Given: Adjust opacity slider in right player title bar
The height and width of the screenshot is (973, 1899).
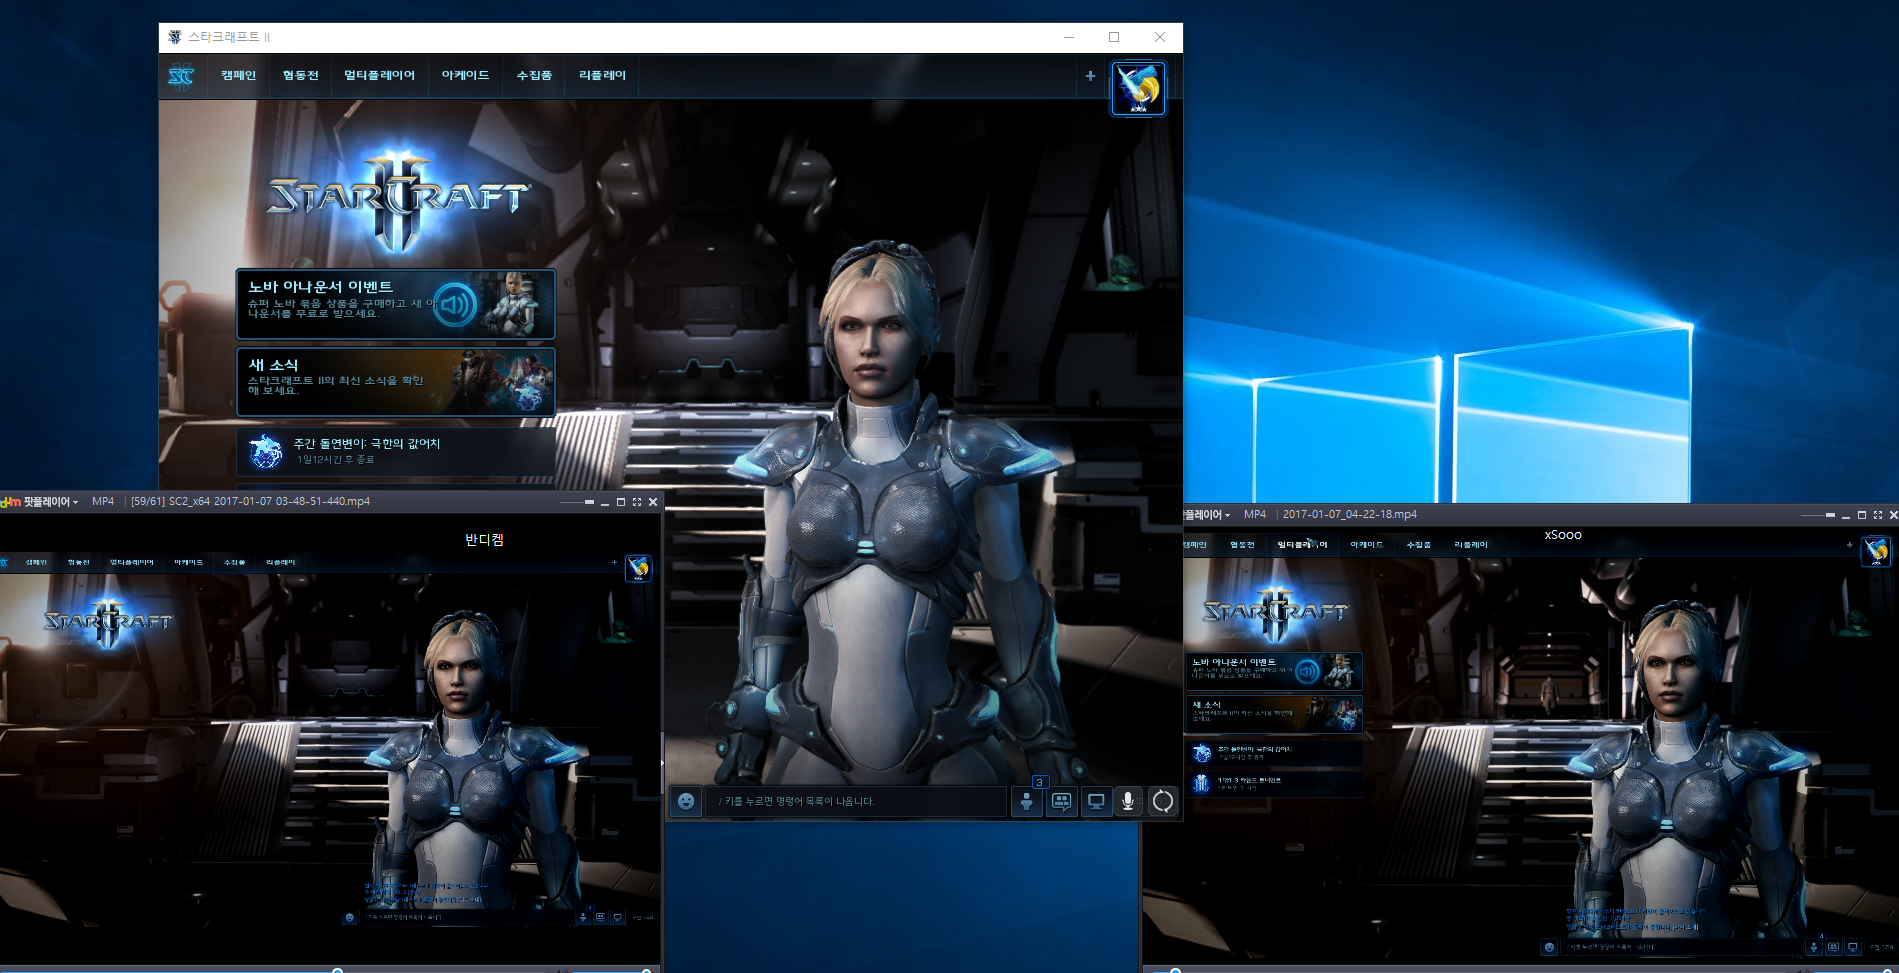Looking at the screenshot, I should [1818, 515].
